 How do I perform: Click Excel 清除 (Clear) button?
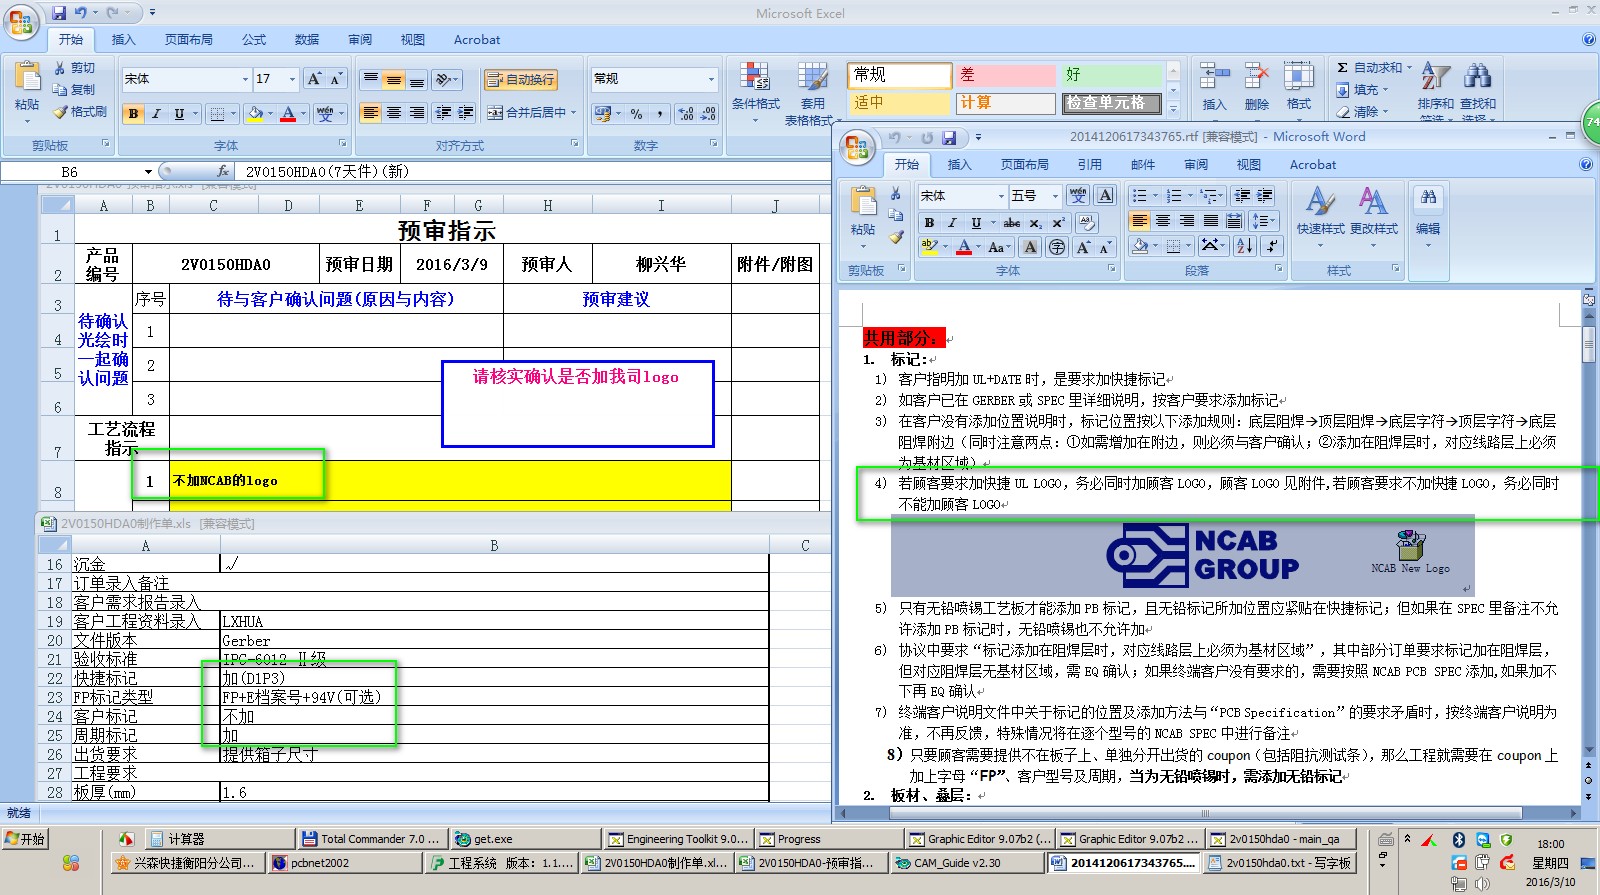coord(1362,112)
